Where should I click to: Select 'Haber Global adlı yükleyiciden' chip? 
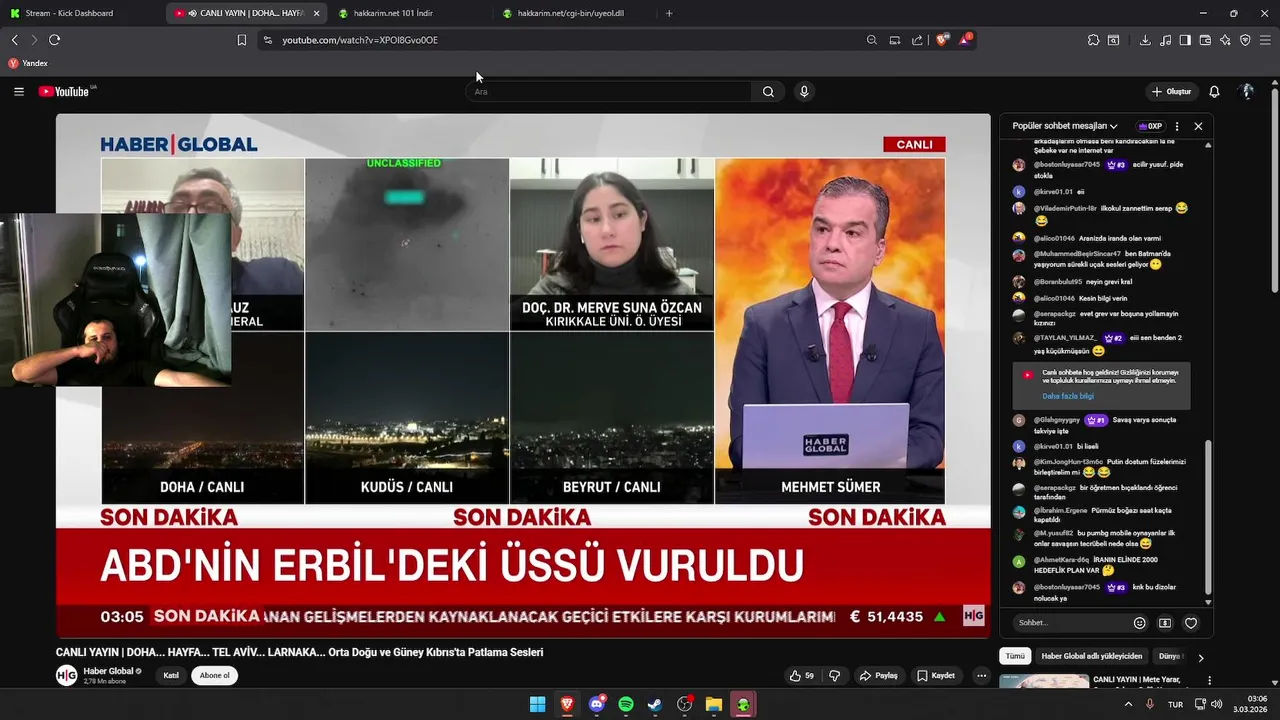pos(1091,657)
